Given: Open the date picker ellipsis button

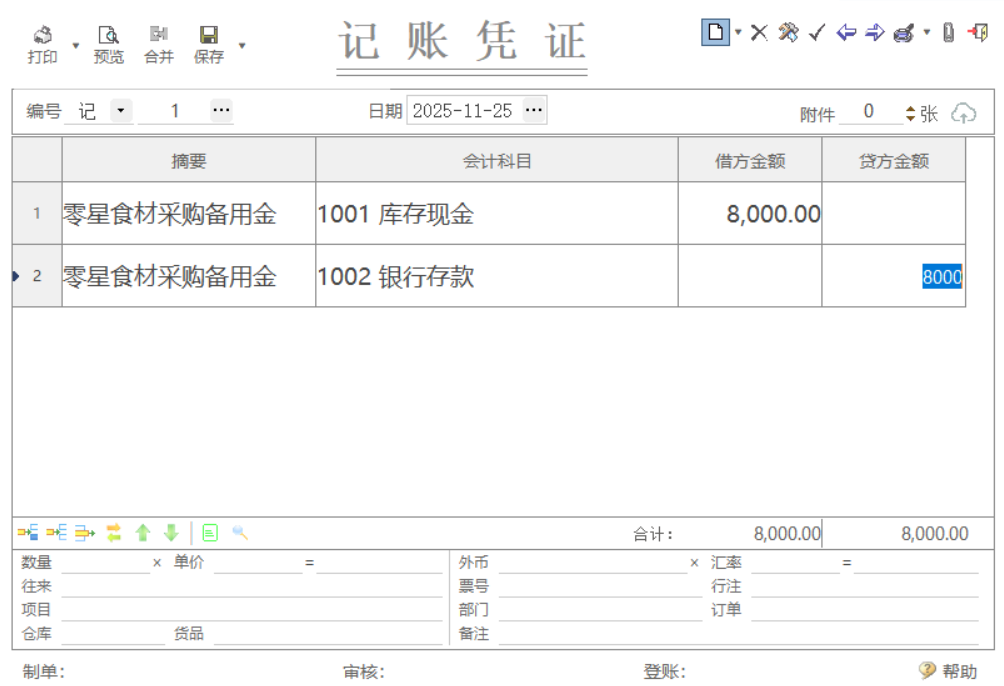Looking at the screenshot, I should pos(535,111).
